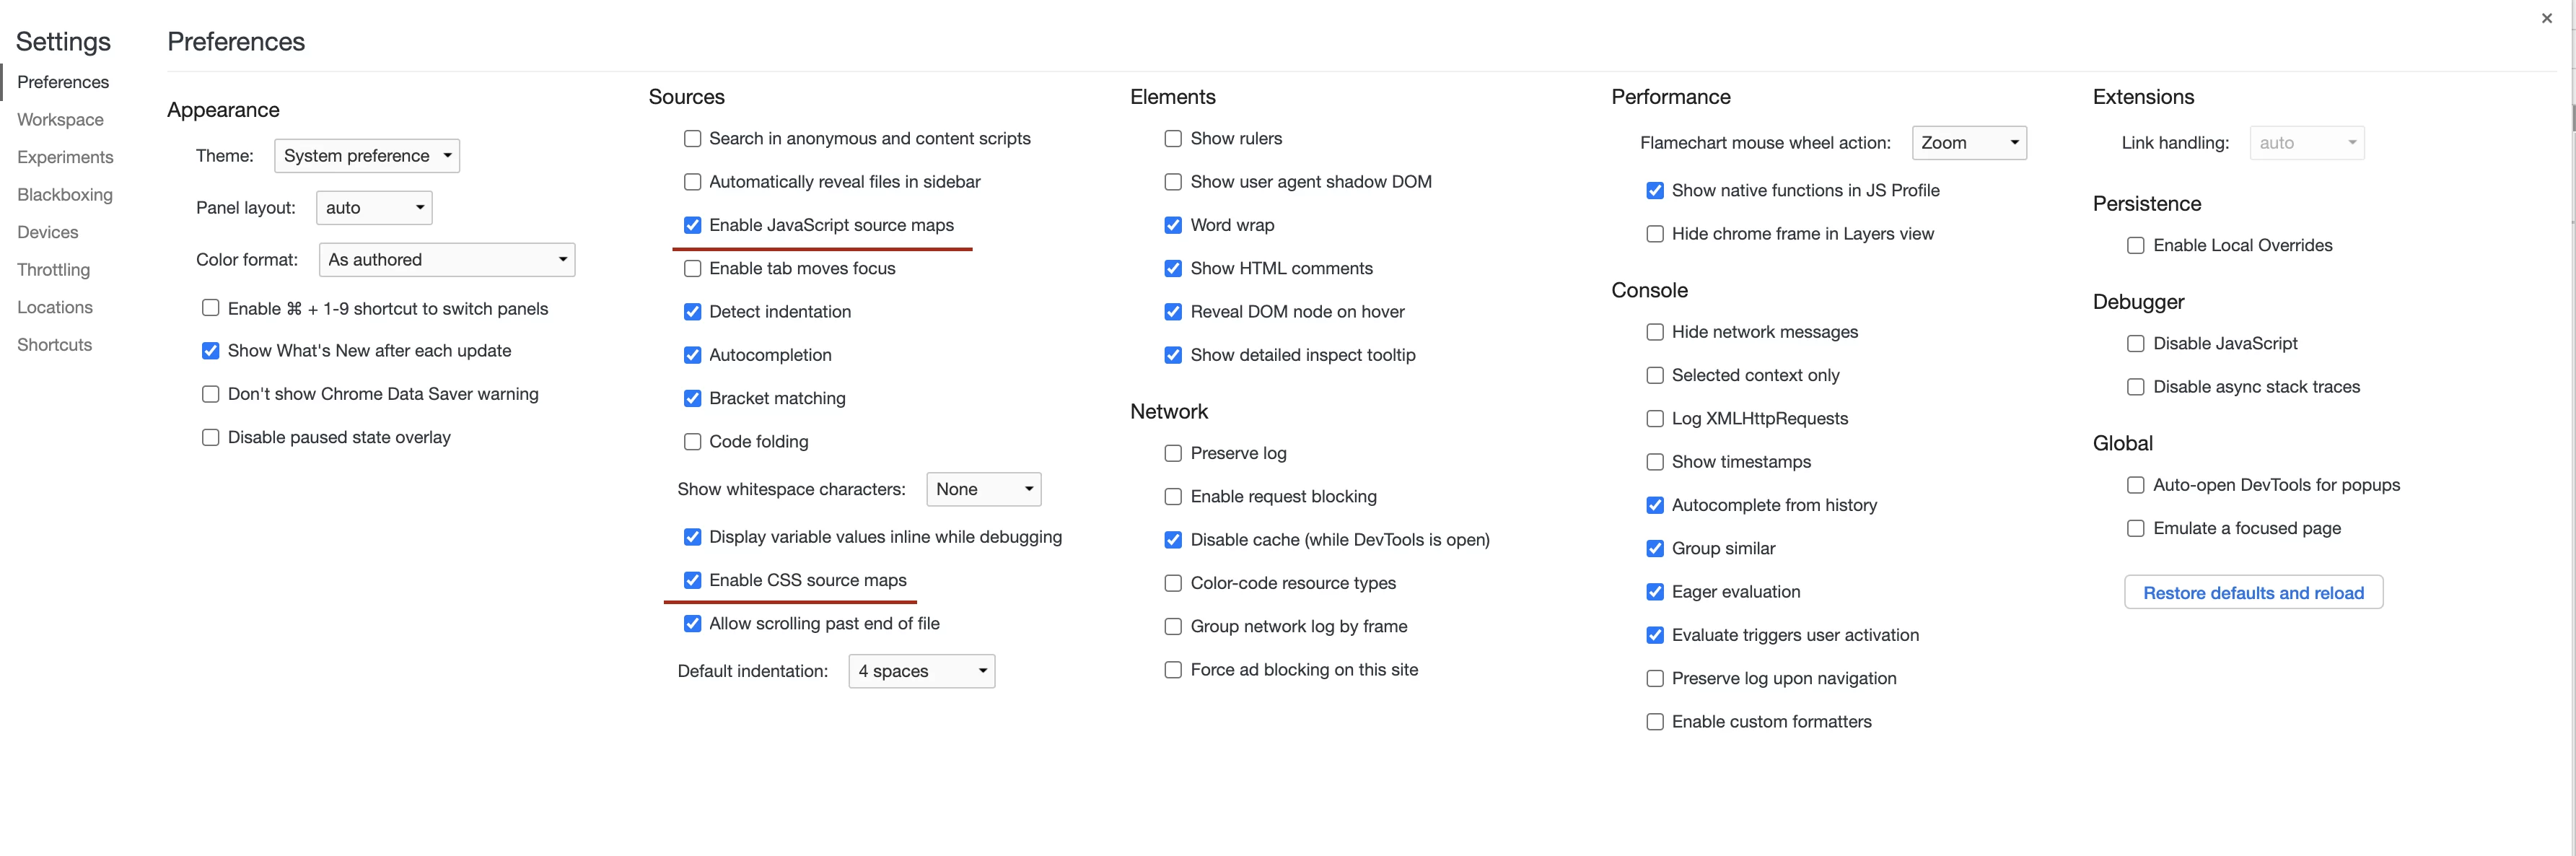
Task: Expand the Color format dropdown
Action: click(447, 260)
